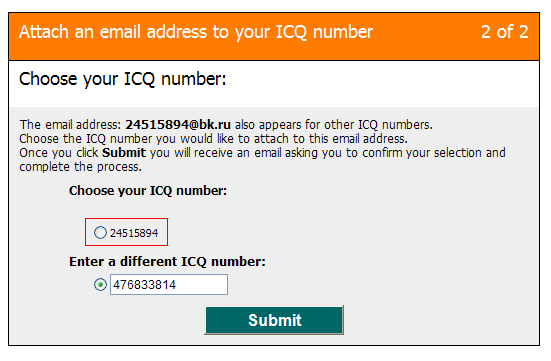
Task: Click the green Submit button
Action: tap(274, 320)
